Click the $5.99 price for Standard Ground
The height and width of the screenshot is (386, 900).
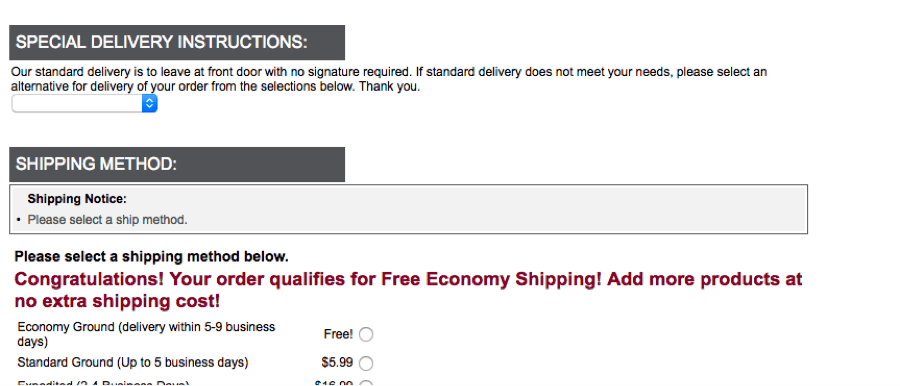(x=337, y=362)
